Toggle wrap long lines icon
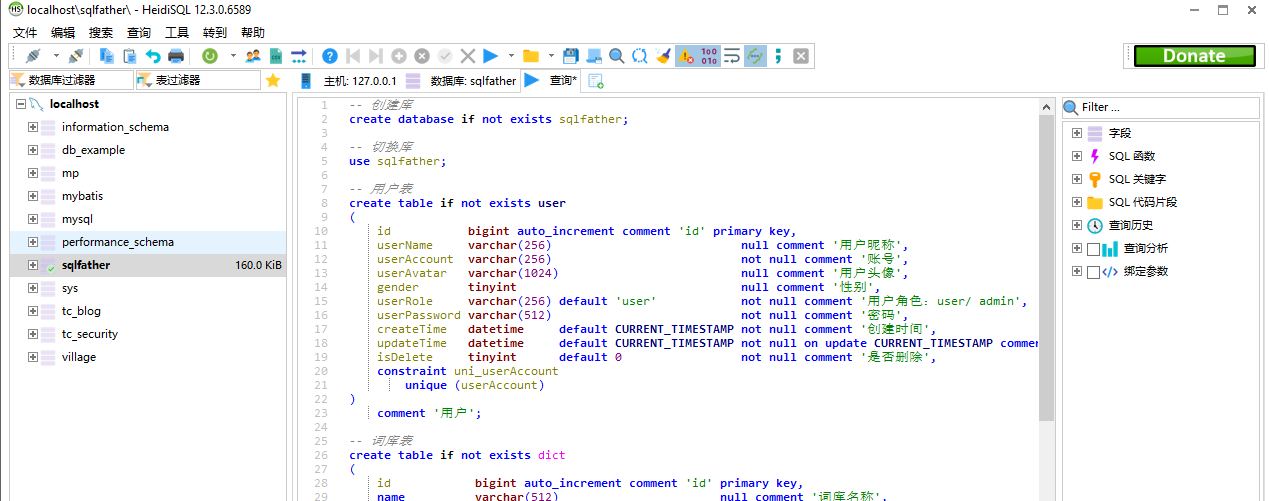Screen dimensions: 1269x501 coord(732,56)
